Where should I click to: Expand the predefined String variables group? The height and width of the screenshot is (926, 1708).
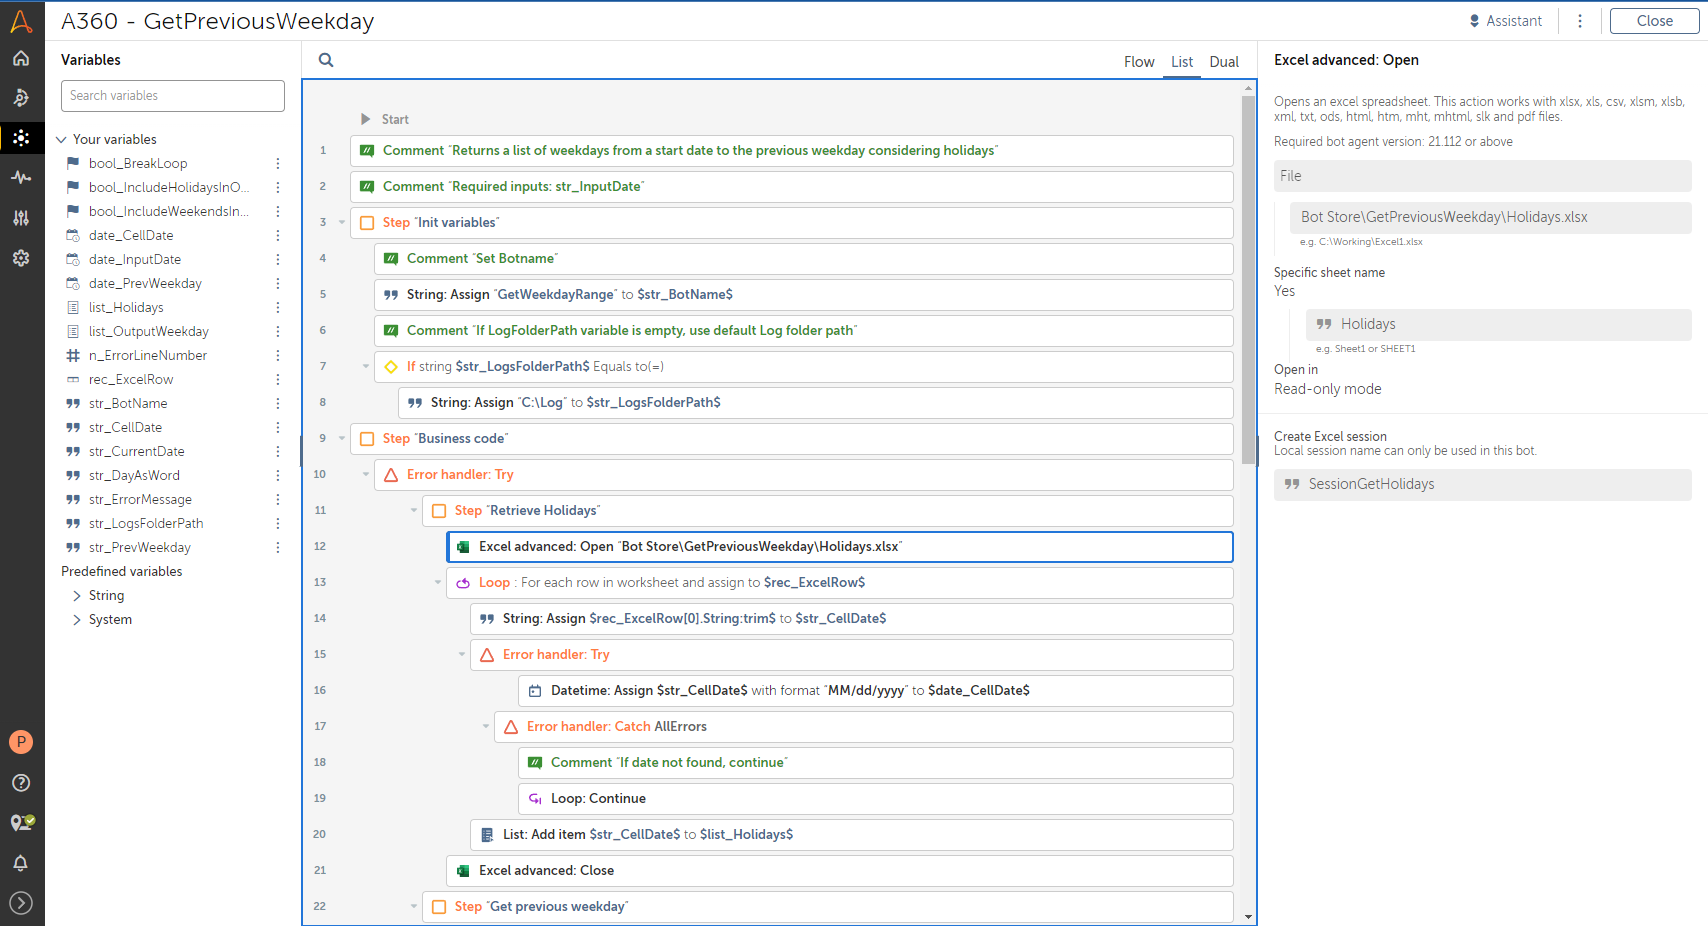coord(77,596)
